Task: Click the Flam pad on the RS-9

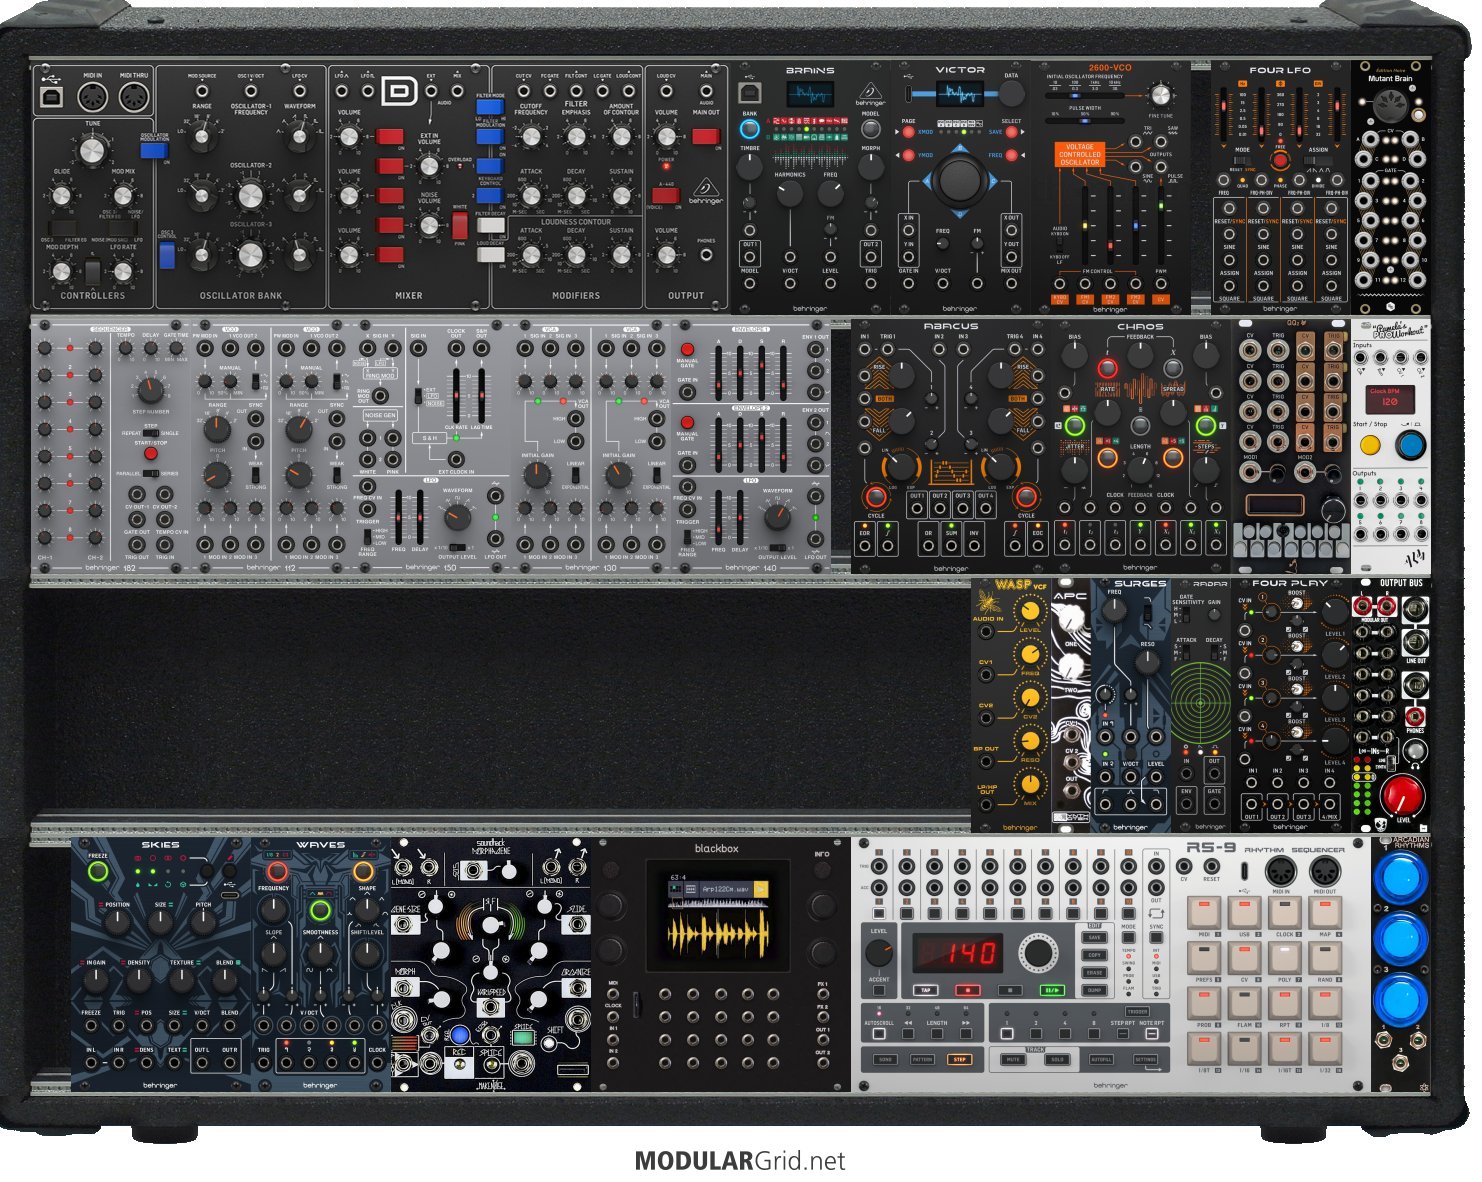Action: (1244, 1003)
